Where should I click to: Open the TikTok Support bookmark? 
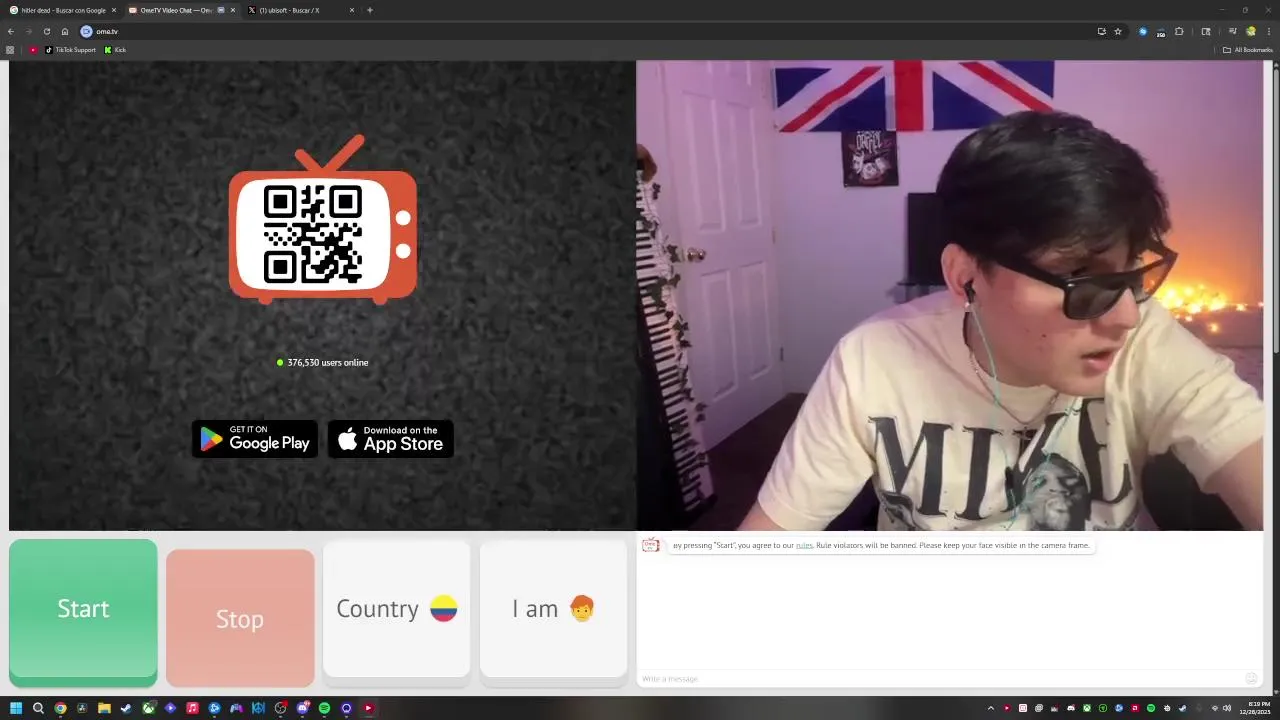[70, 50]
